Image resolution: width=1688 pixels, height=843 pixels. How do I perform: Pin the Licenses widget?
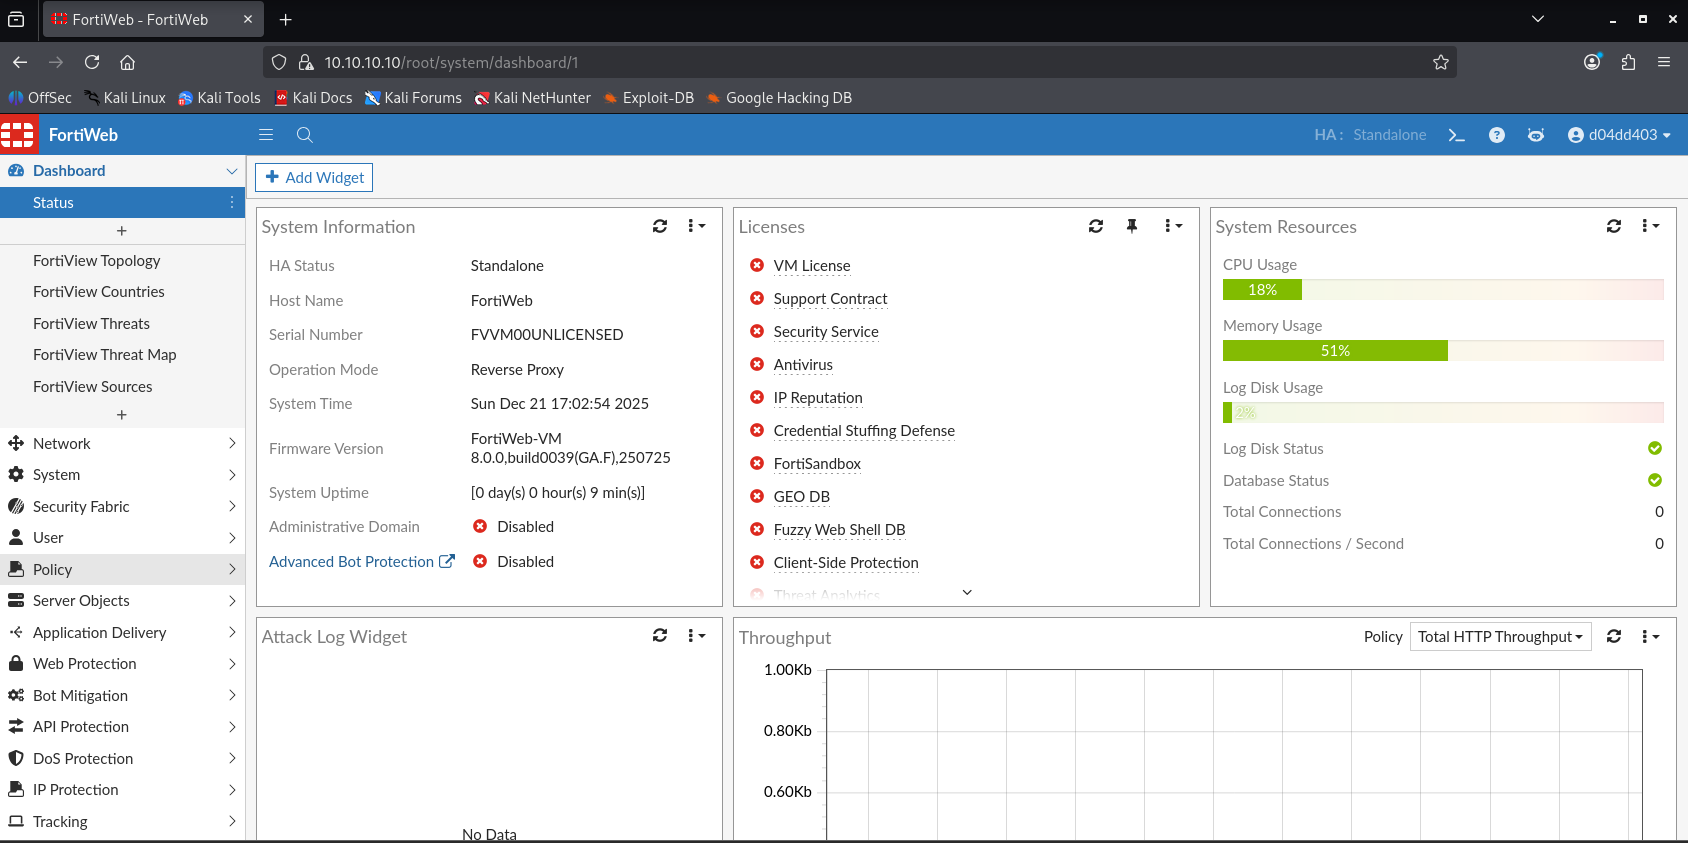[1132, 226]
